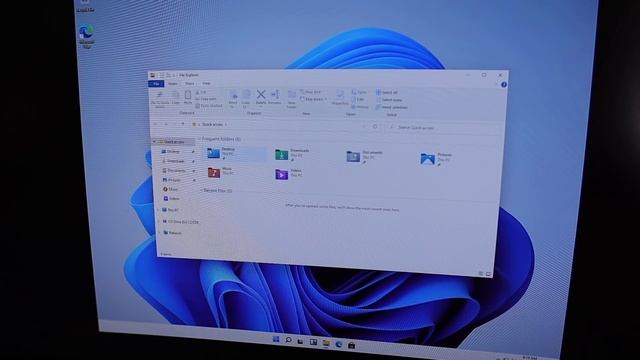Select the Videos folder in Frequent folders
Viewport: 640px width, 360px height.
(x=289, y=174)
